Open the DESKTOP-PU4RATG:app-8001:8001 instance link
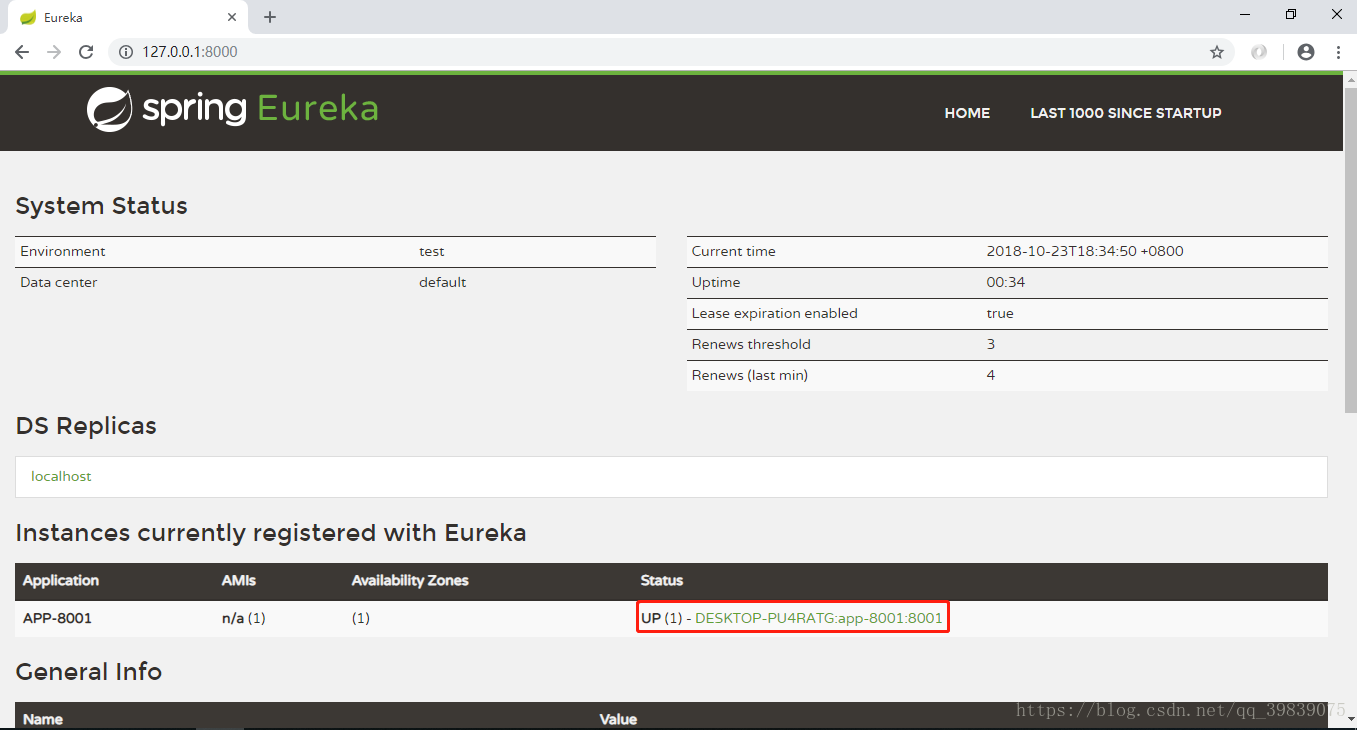Screen dimensions: 1357x730 pyautogui.click(x=819, y=618)
